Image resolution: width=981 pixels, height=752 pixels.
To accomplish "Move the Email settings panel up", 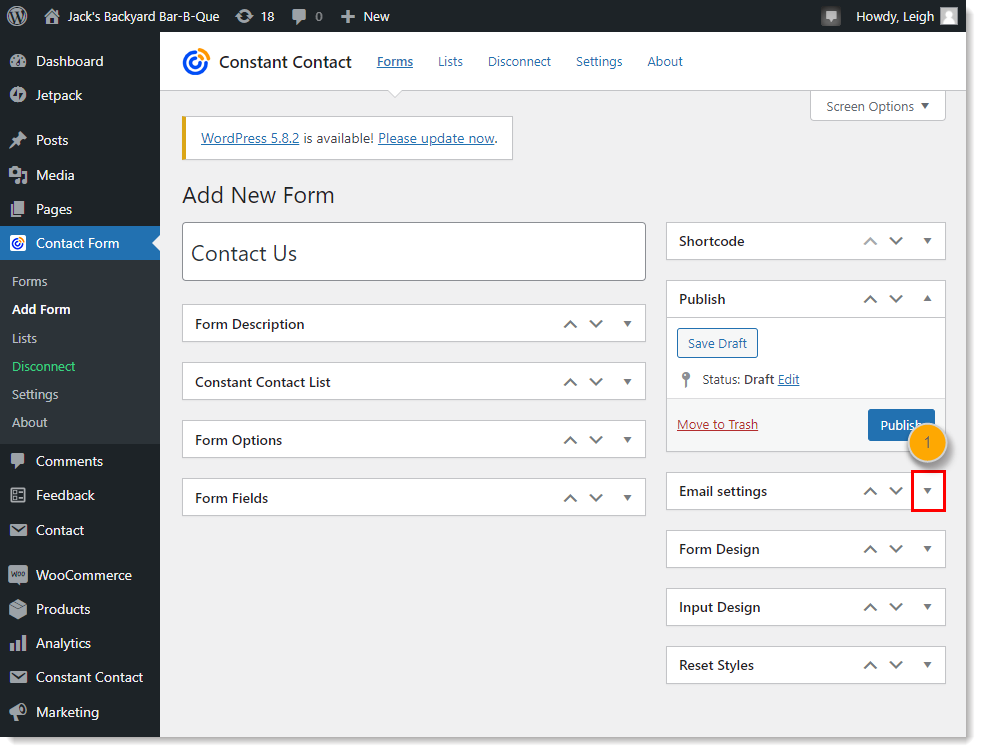I will click(870, 492).
